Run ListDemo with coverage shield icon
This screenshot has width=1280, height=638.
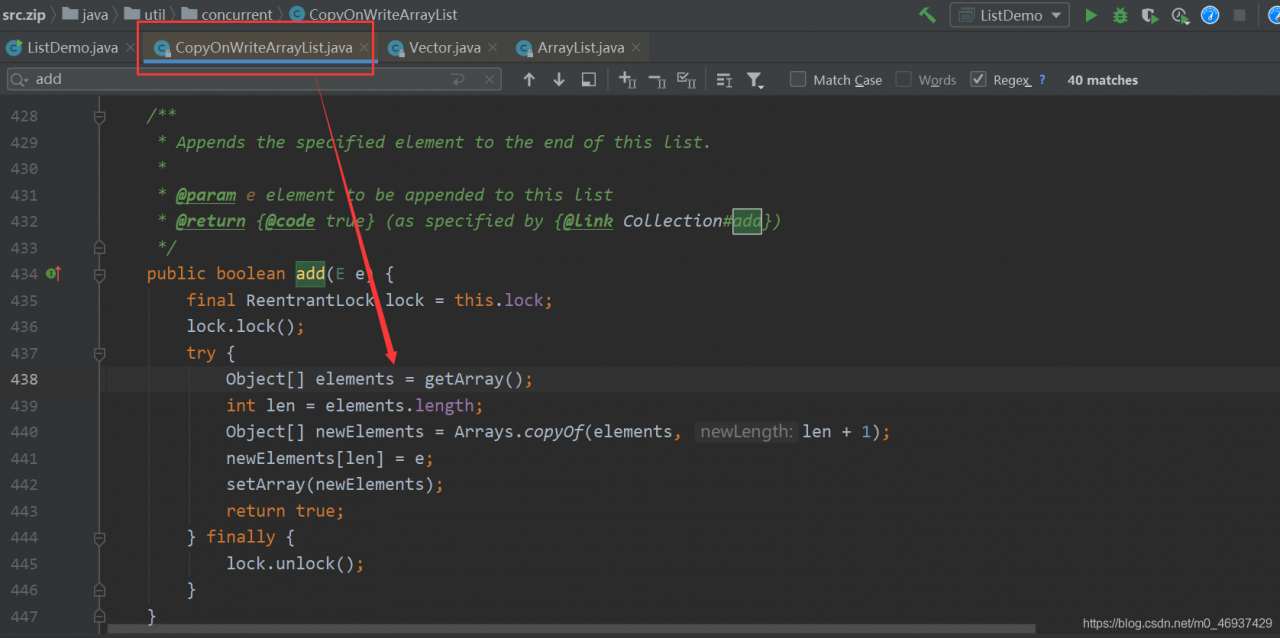coord(1150,15)
